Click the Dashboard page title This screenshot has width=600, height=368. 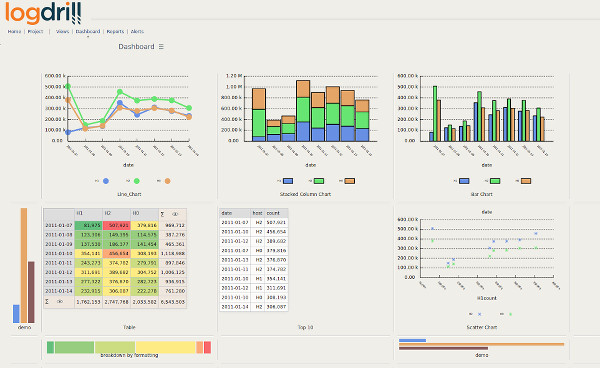pos(136,47)
